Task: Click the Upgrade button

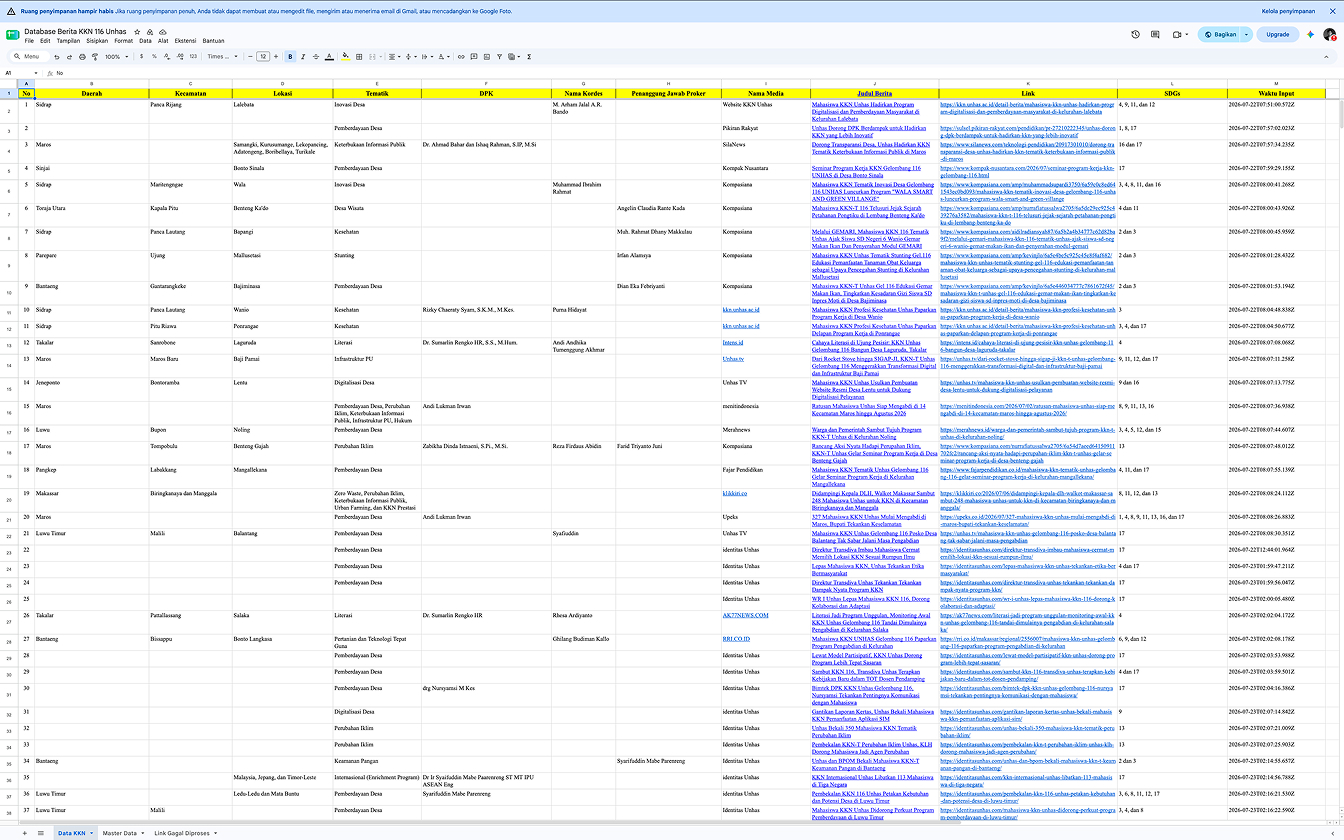Action: [x=1278, y=34]
